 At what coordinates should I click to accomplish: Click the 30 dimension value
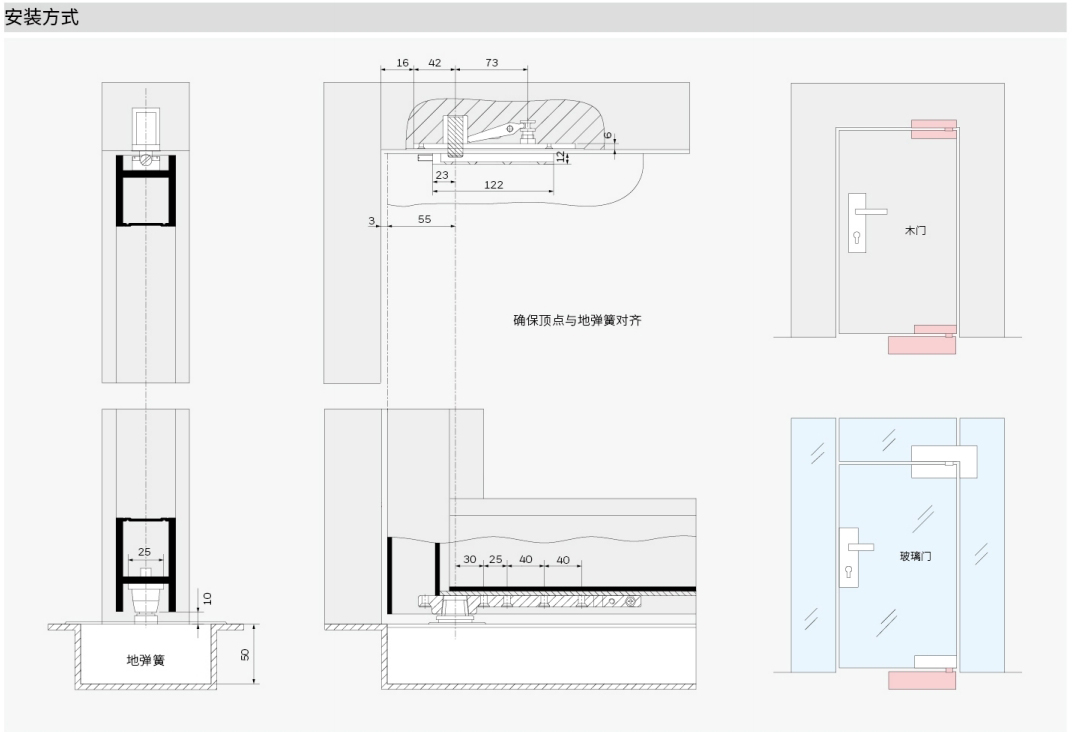[x=470, y=559]
